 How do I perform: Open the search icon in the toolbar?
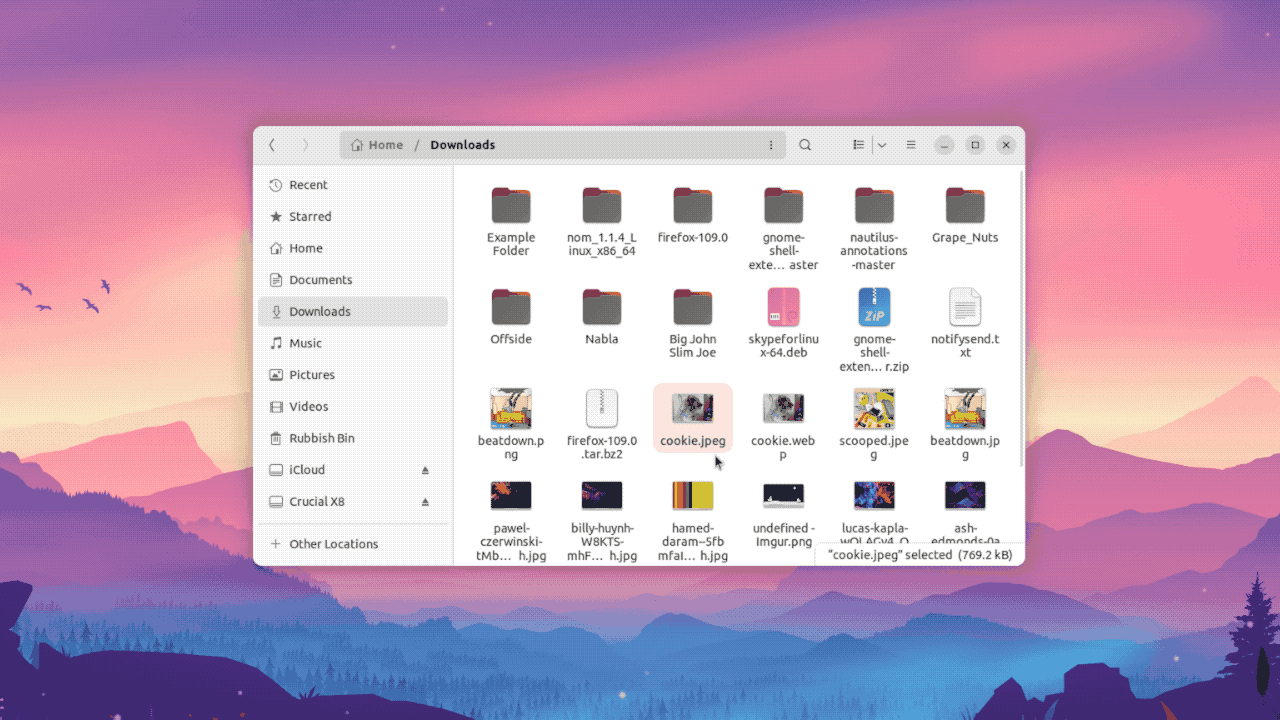coord(805,144)
